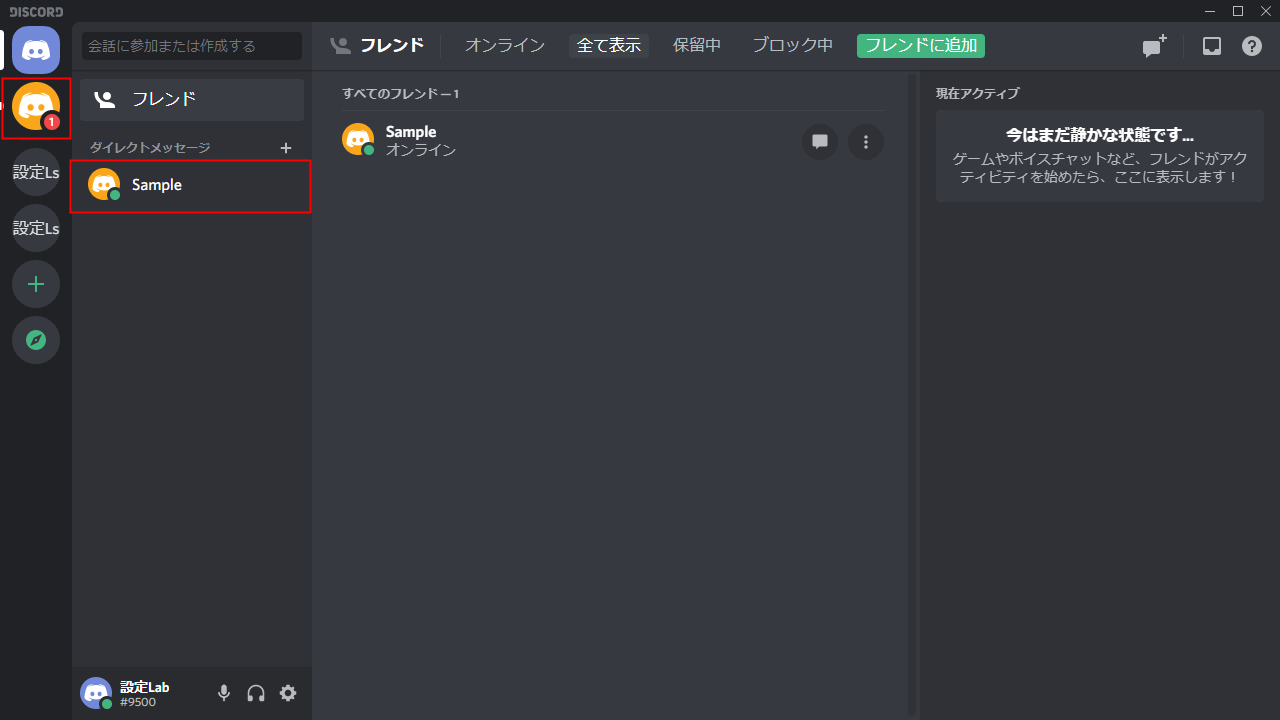Explore public servers compass icon
The image size is (1280, 720).
click(x=36, y=340)
